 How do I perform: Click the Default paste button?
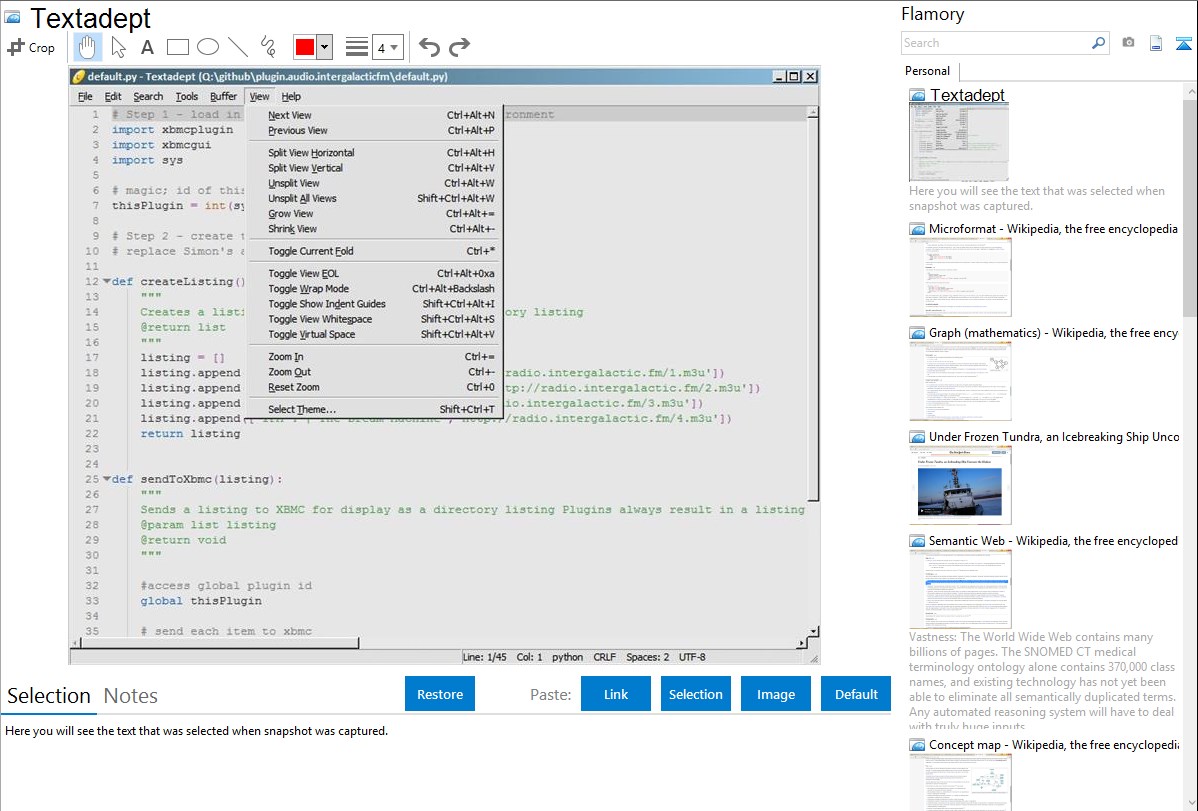coord(856,694)
